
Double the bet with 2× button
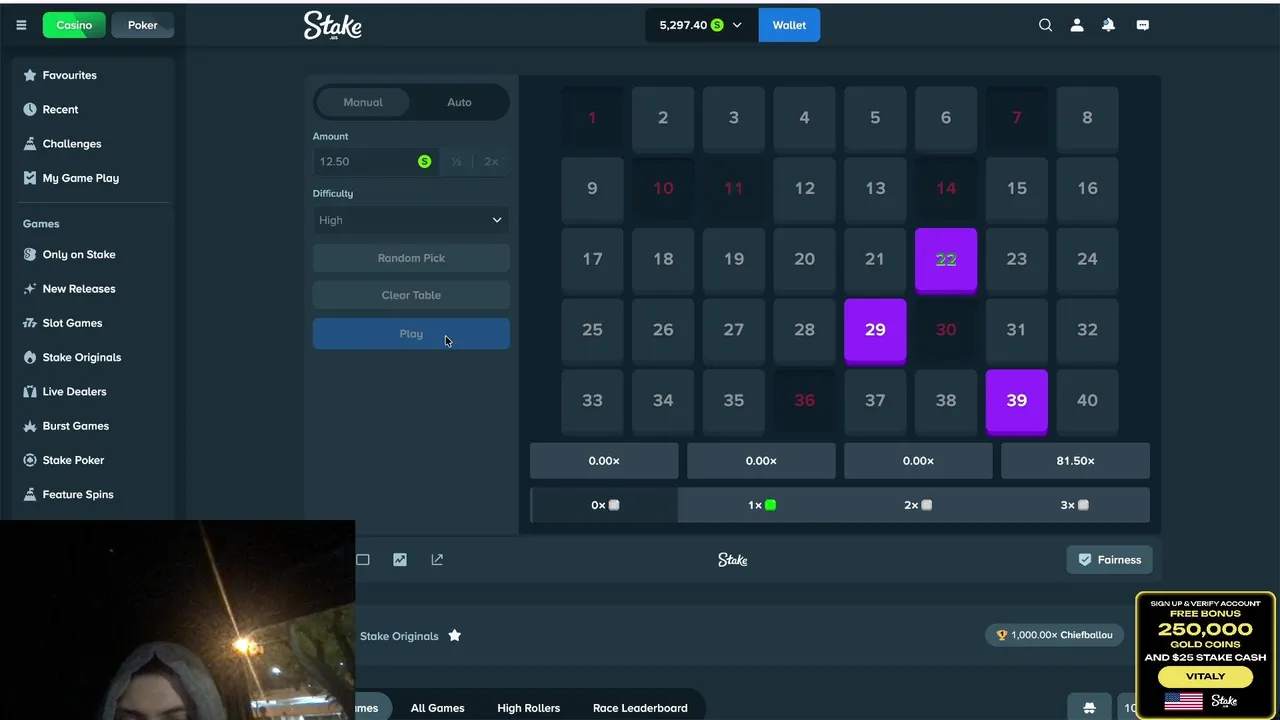[491, 161]
